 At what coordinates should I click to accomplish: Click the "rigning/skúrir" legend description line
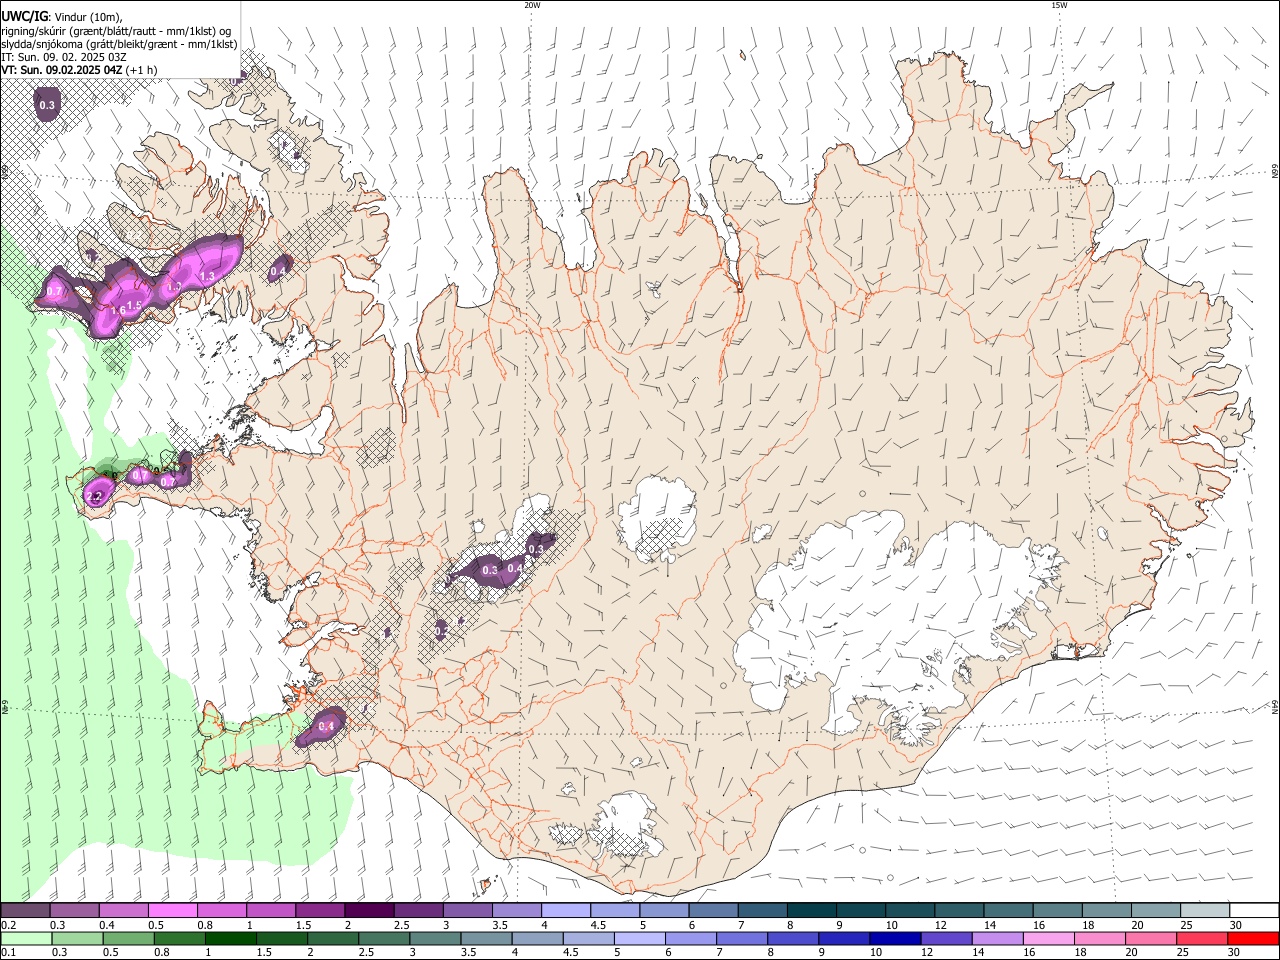pyautogui.click(x=116, y=30)
